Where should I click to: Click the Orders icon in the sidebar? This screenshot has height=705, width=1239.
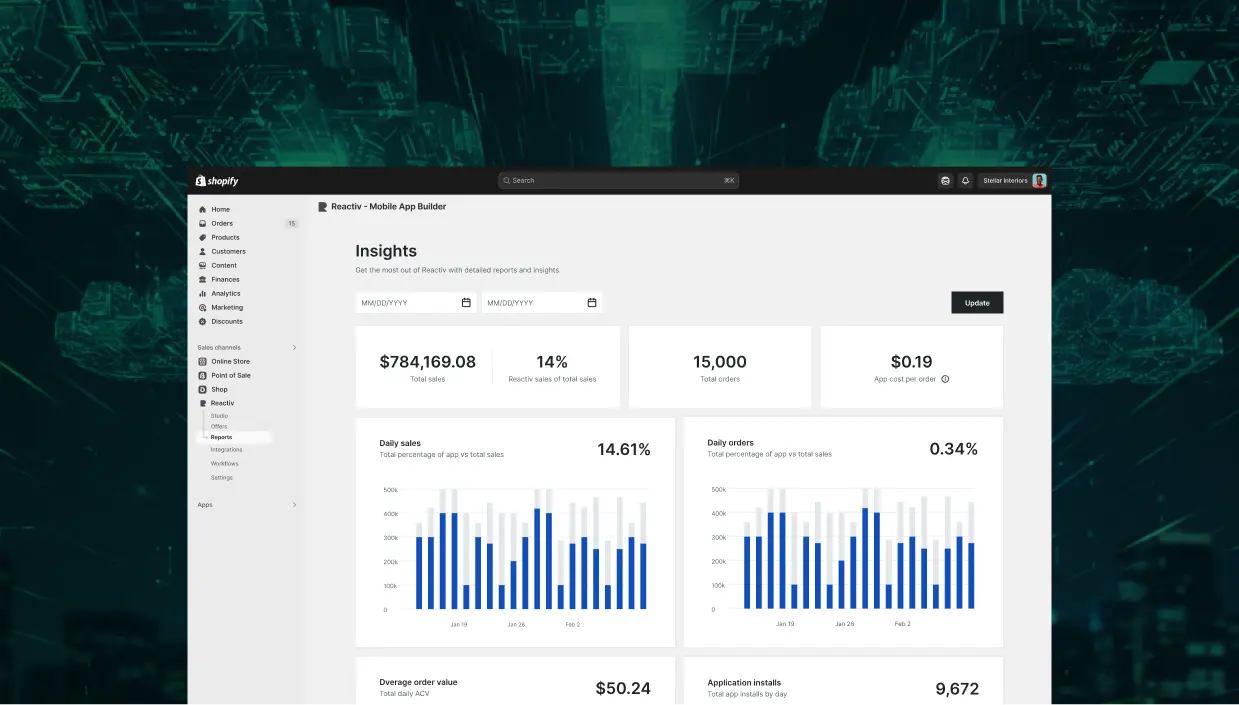(203, 224)
